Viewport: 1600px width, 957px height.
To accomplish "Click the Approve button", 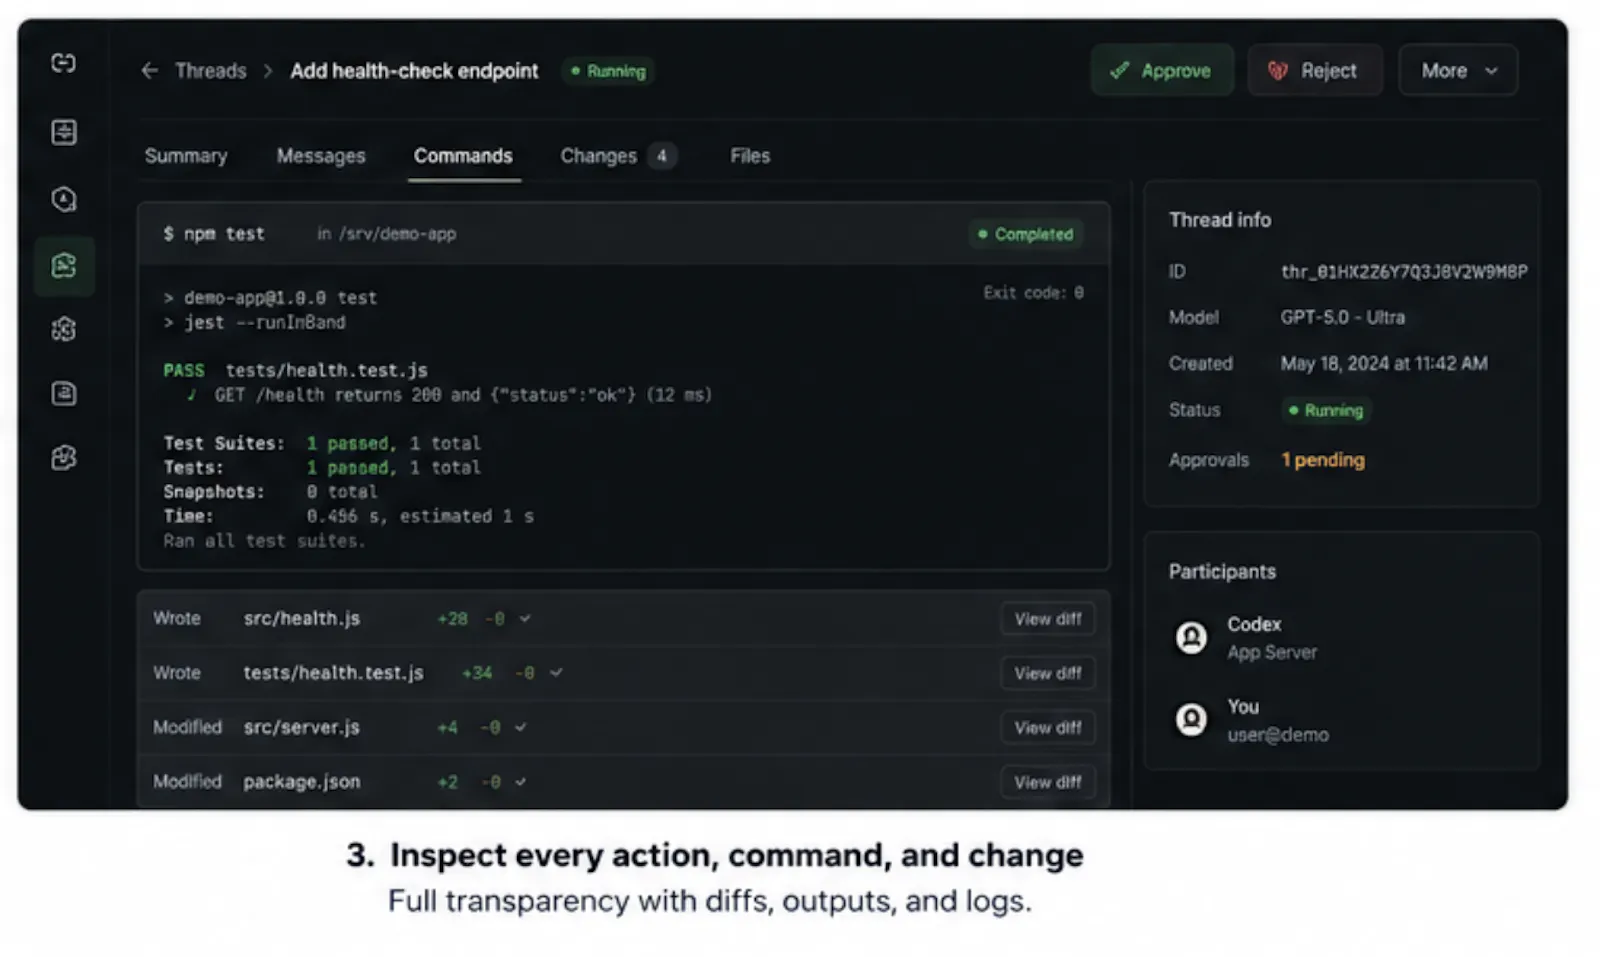I will 1162,71.
